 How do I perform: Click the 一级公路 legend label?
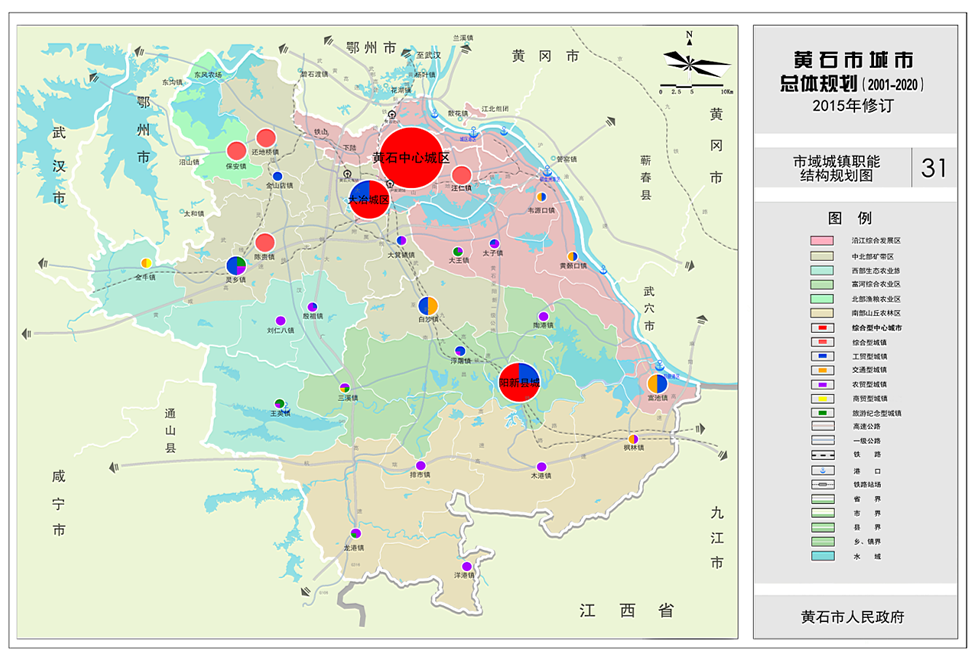(866, 441)
